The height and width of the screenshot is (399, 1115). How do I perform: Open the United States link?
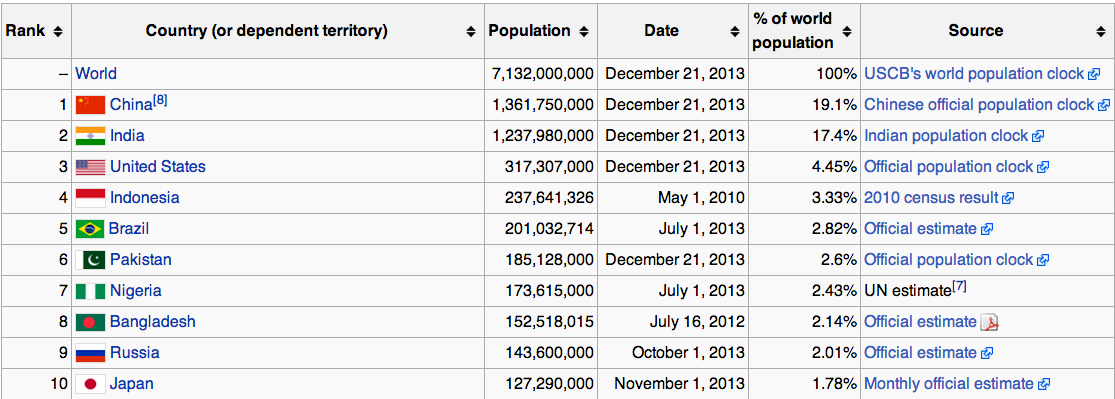pos(158,167)
